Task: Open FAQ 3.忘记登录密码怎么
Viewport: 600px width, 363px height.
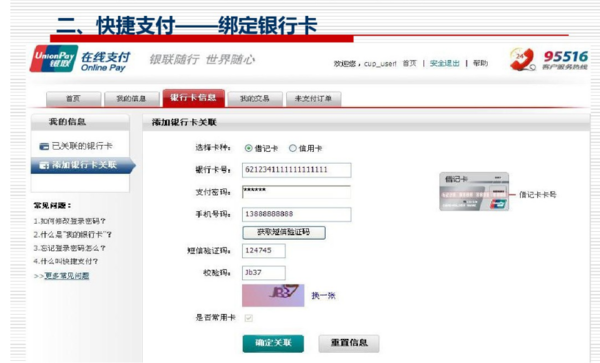Action: (x=69, y=248)
